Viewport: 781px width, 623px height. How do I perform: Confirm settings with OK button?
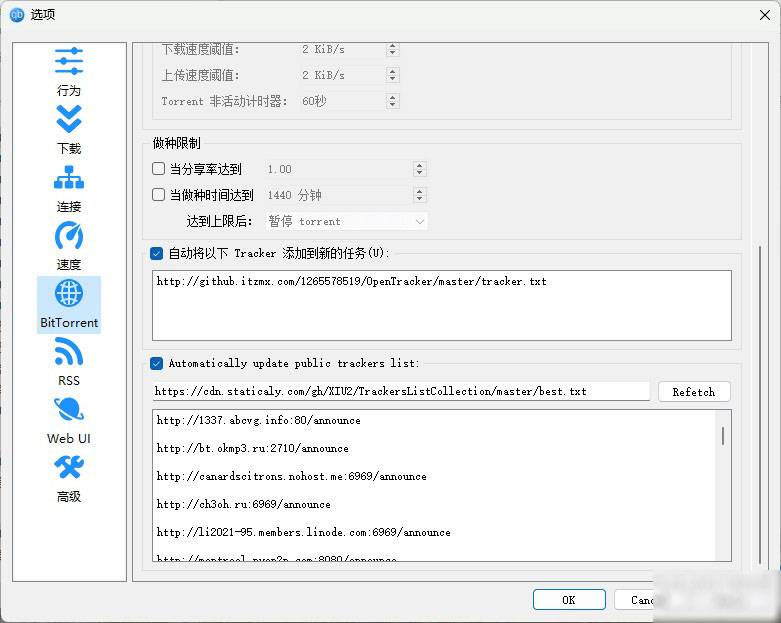click(569, 600)
